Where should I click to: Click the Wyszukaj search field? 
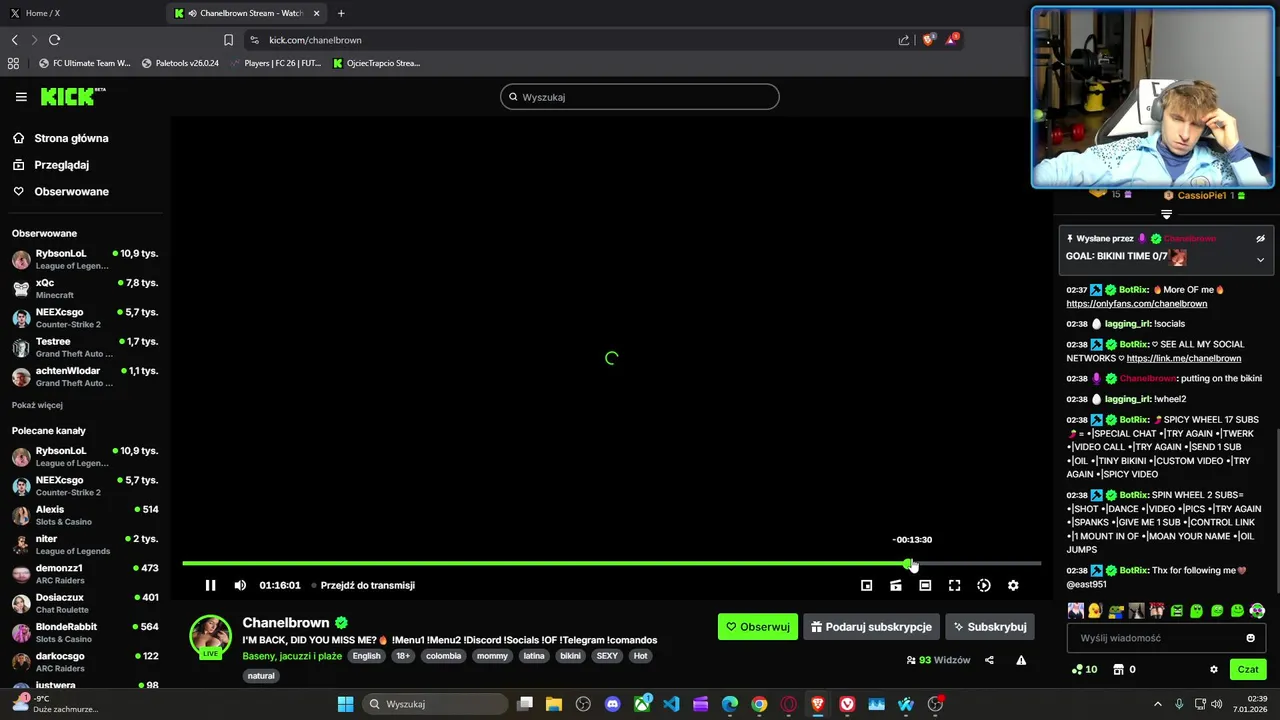[640, 97]
